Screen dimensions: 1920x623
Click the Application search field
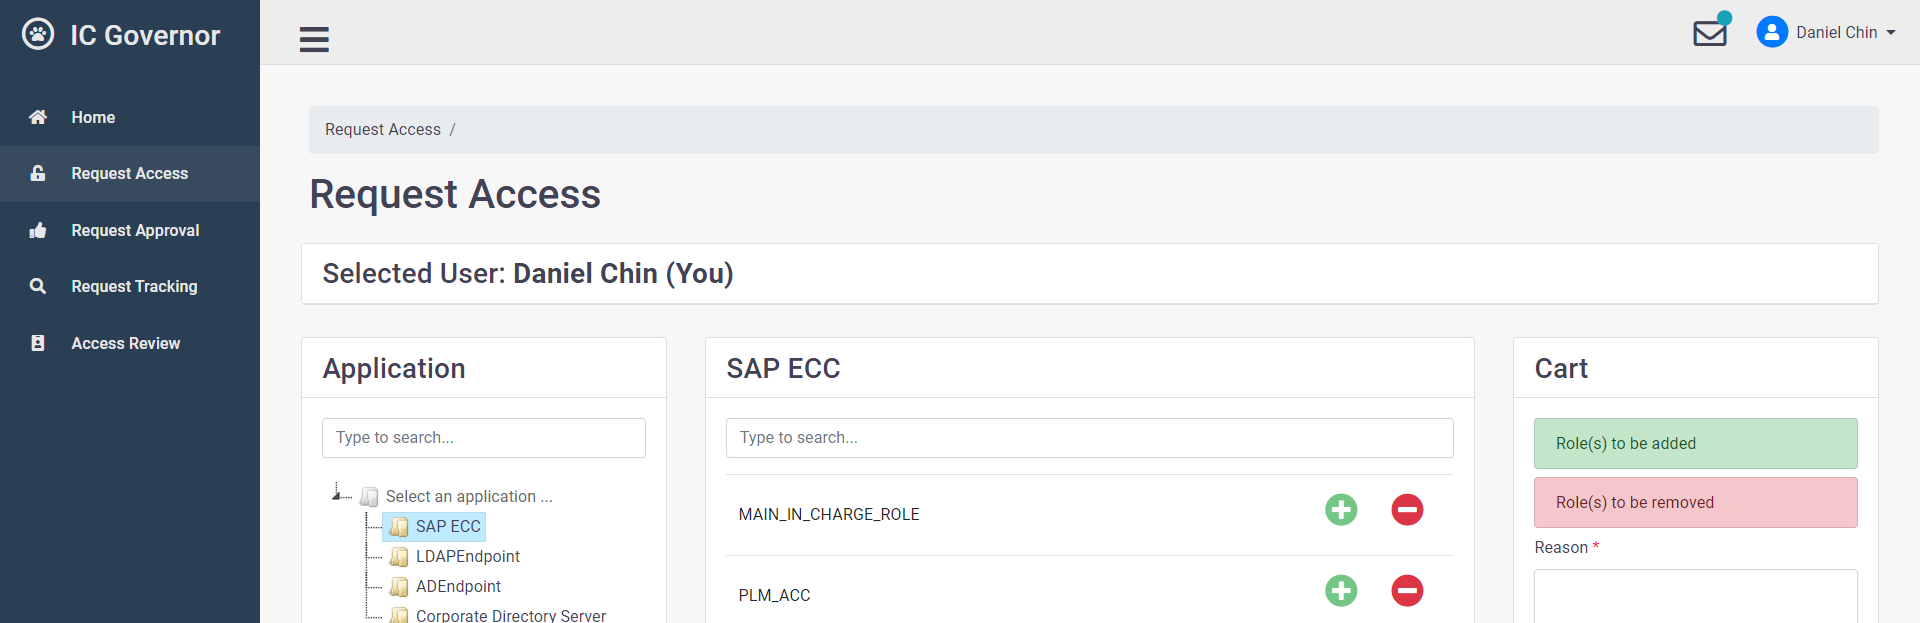[x=484, y=438]
